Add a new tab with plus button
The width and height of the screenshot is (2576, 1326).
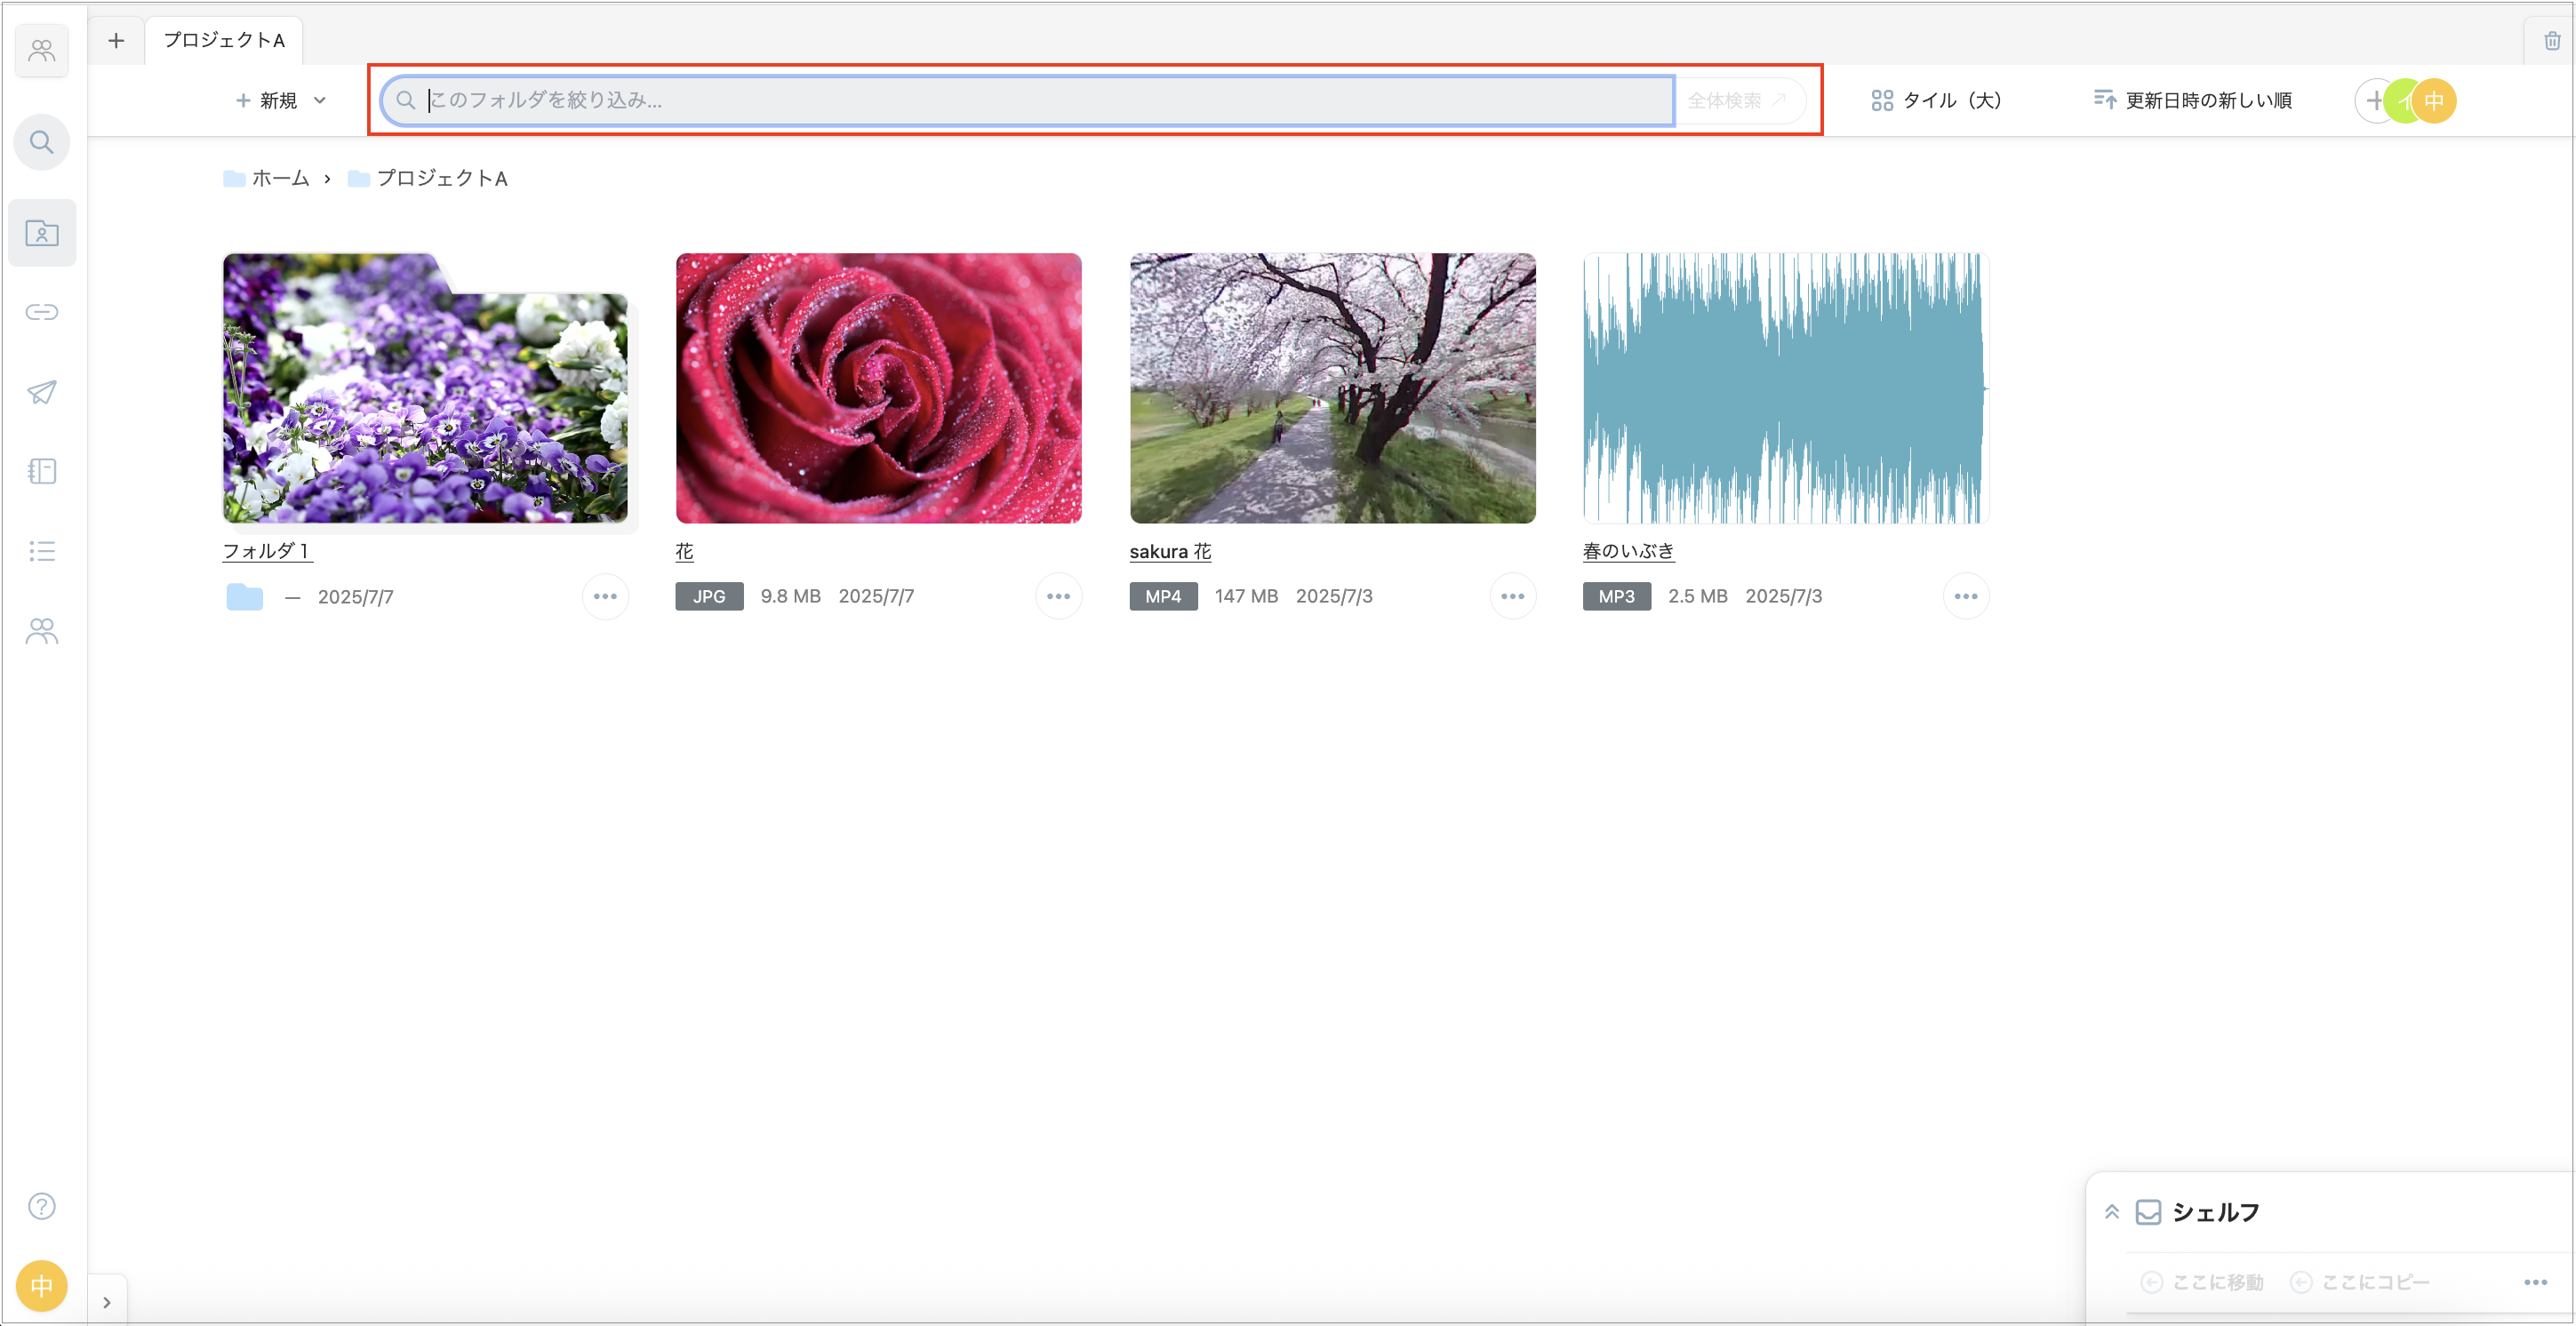point(116,40)
